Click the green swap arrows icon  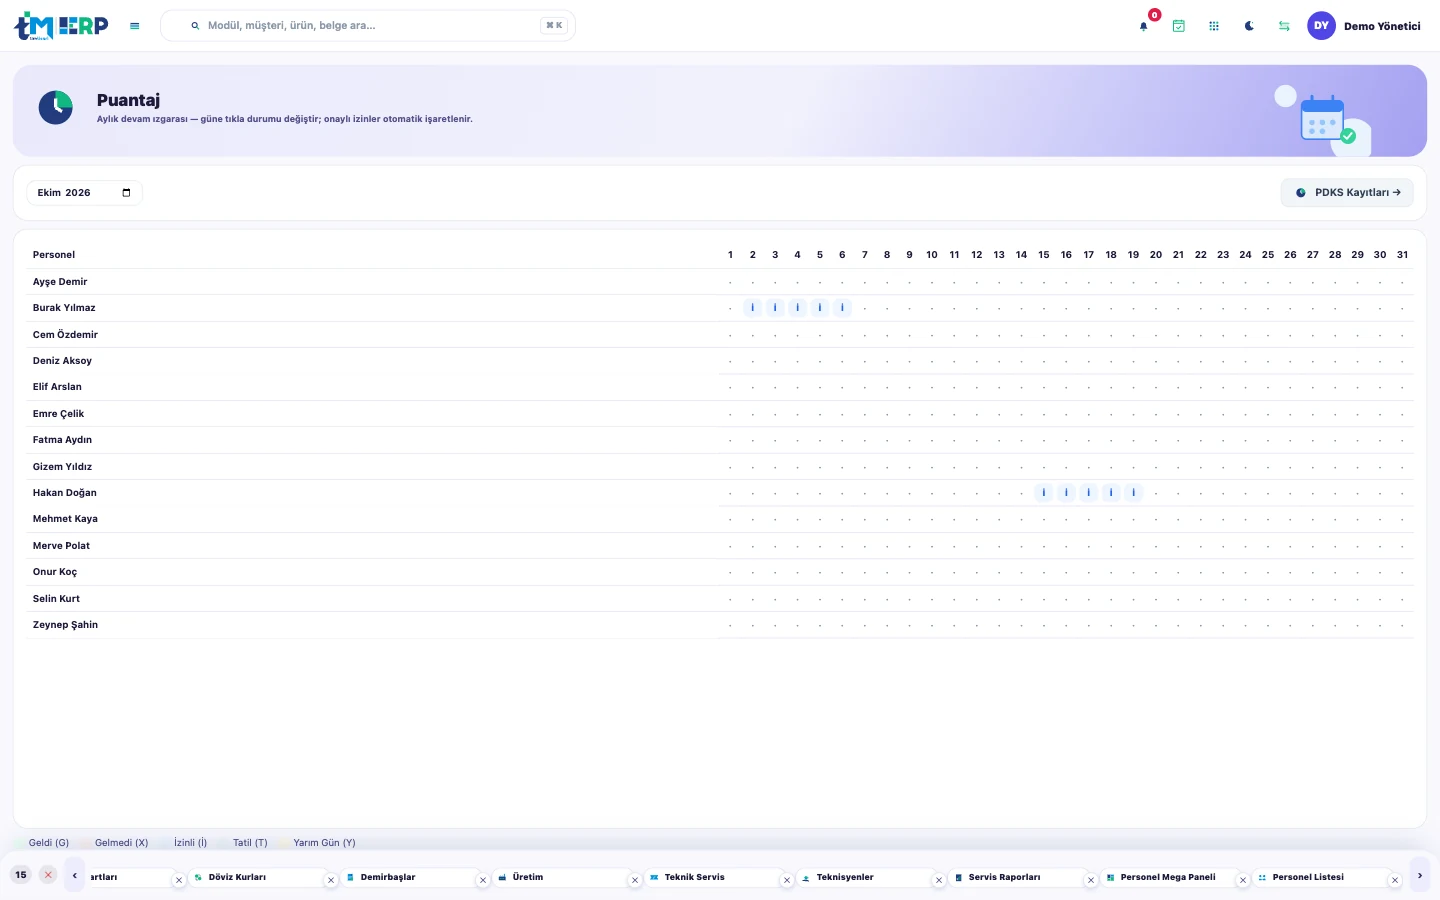point(1284,26)
